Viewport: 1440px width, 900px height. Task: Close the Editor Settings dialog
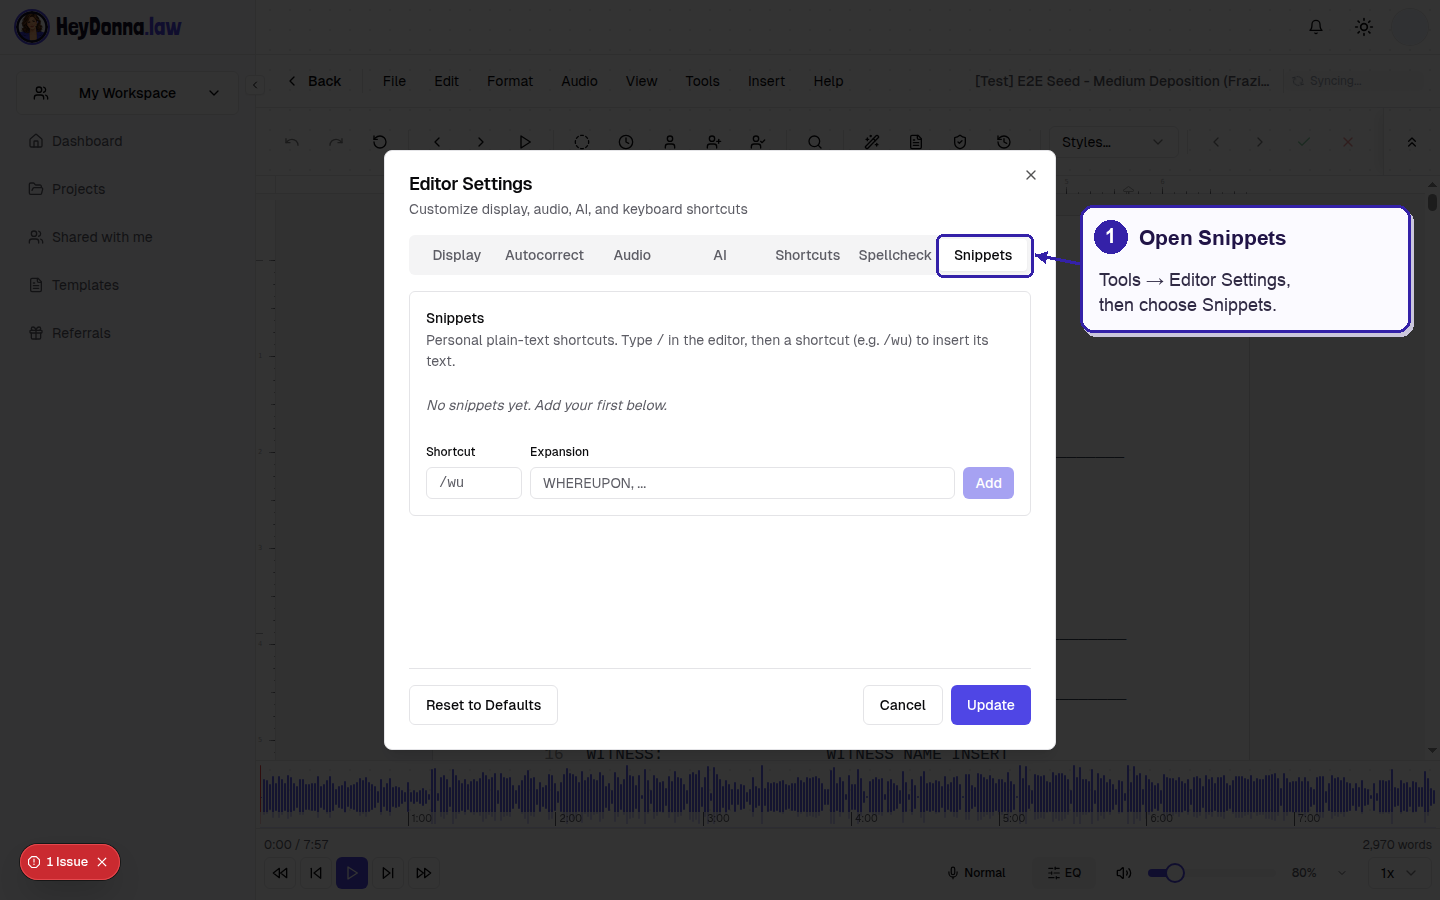[x=1031, y=175]
